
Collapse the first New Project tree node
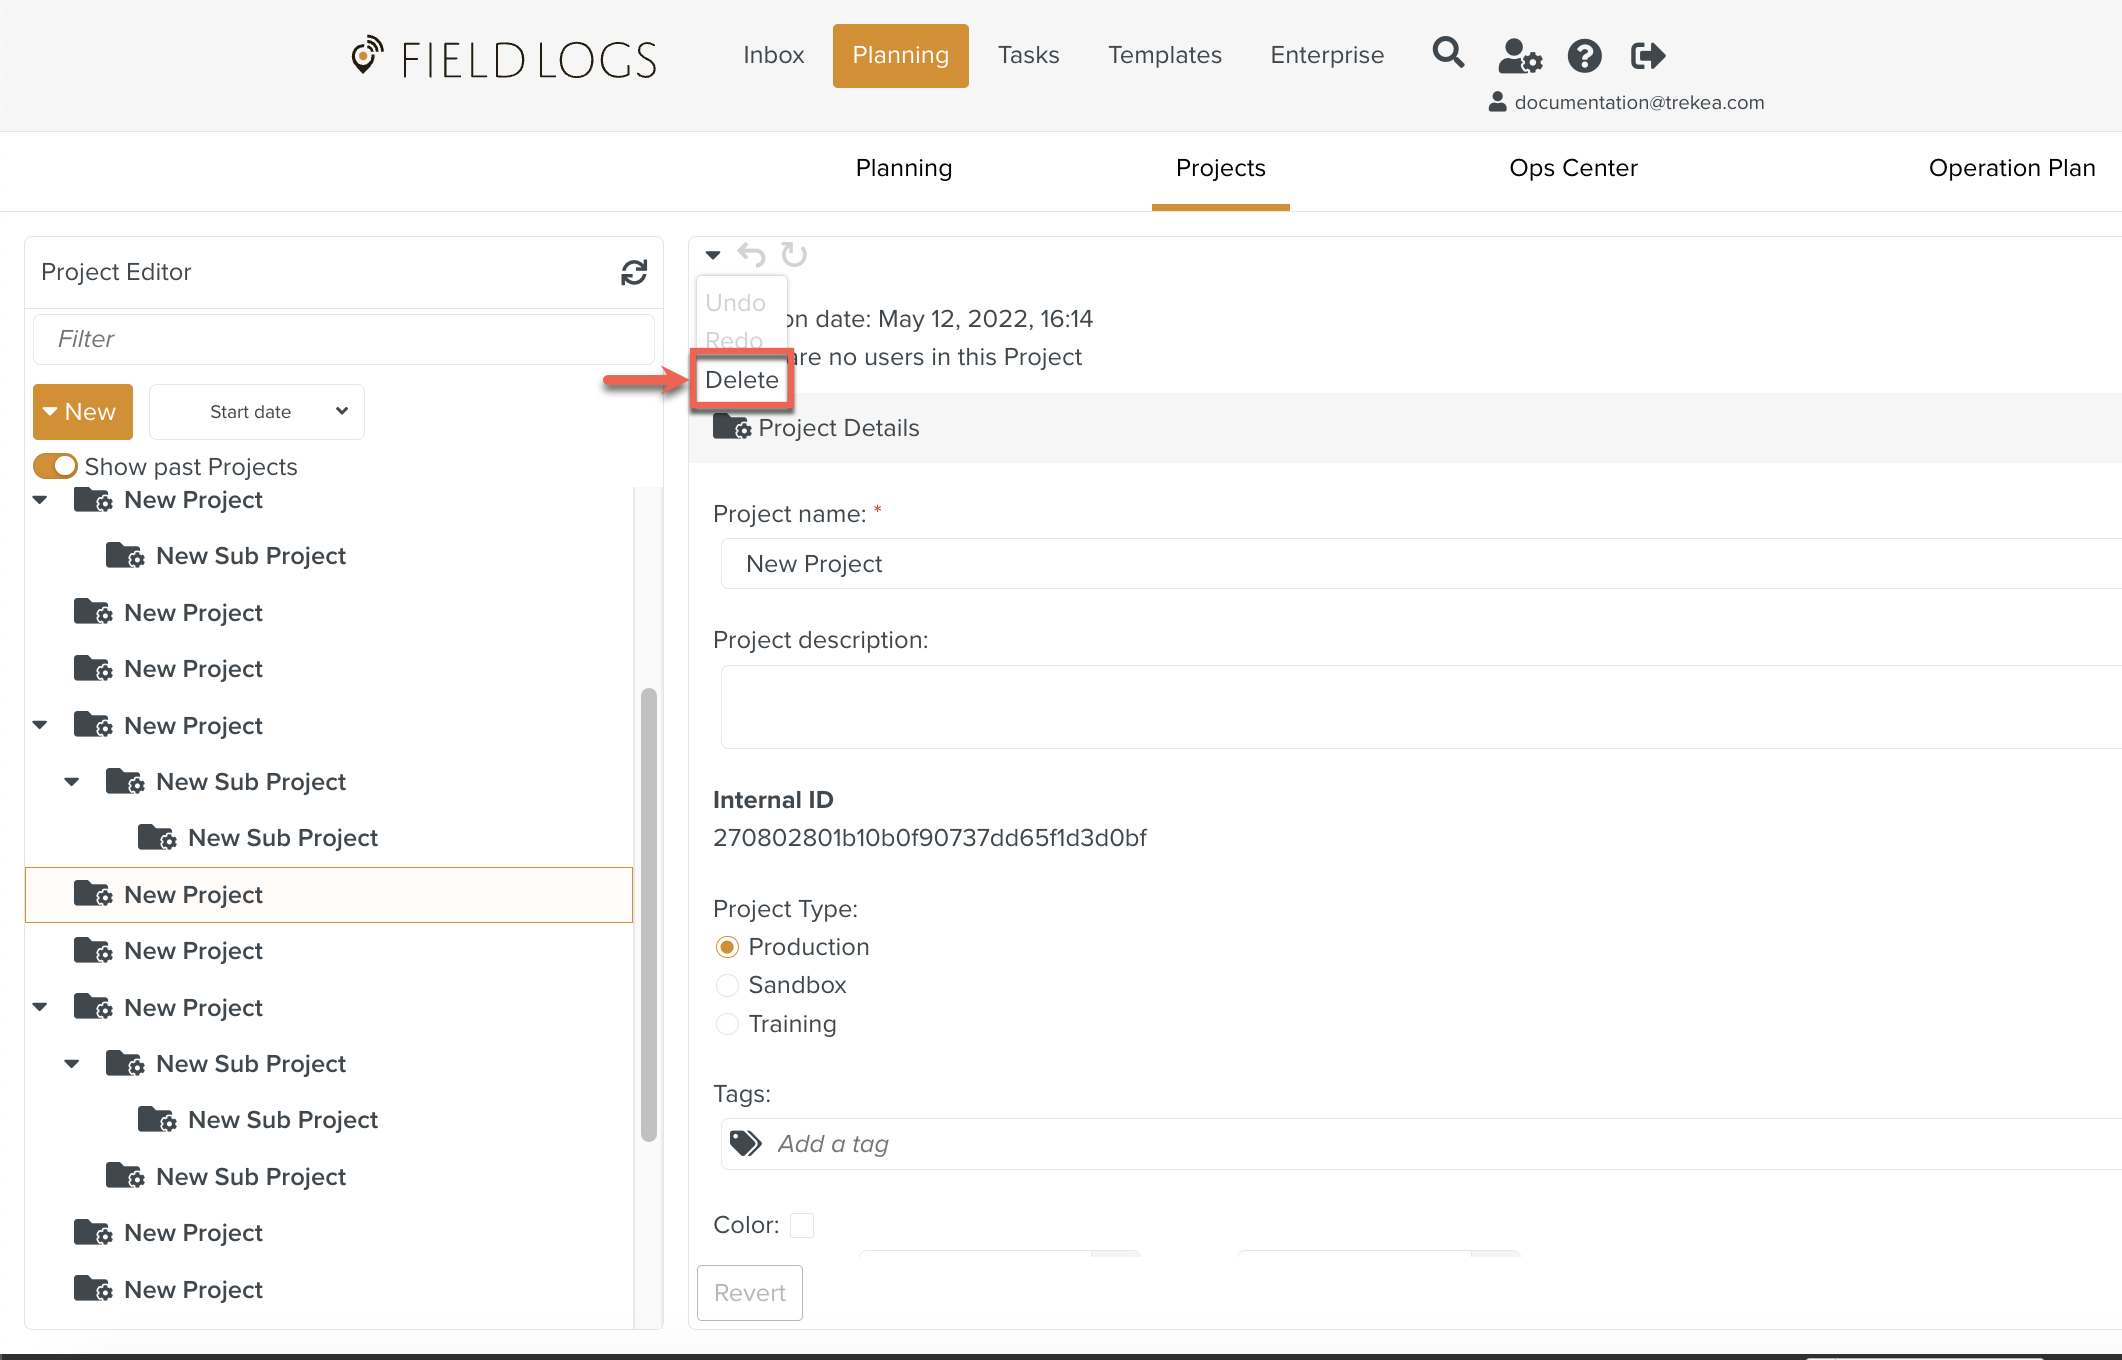tap(40, 500)
